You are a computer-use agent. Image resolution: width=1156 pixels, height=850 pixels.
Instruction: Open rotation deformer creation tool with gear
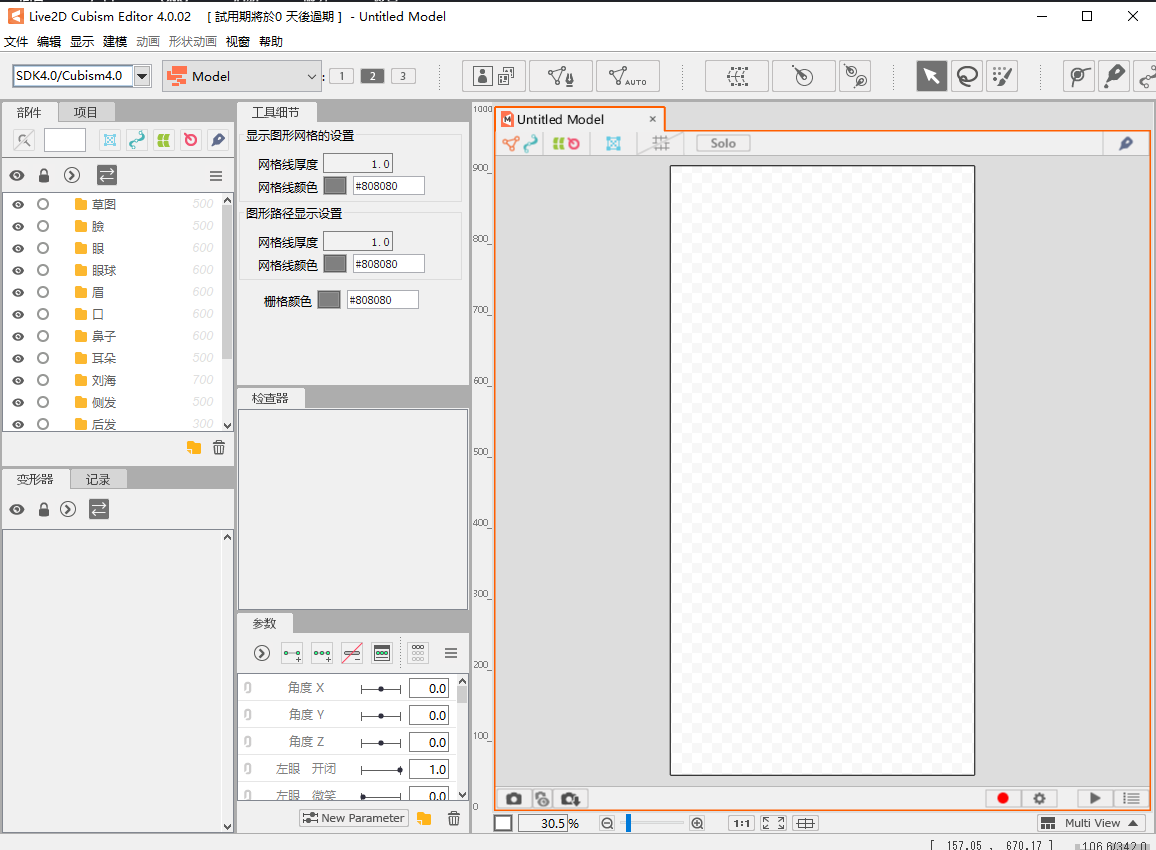tap(855, 76)
